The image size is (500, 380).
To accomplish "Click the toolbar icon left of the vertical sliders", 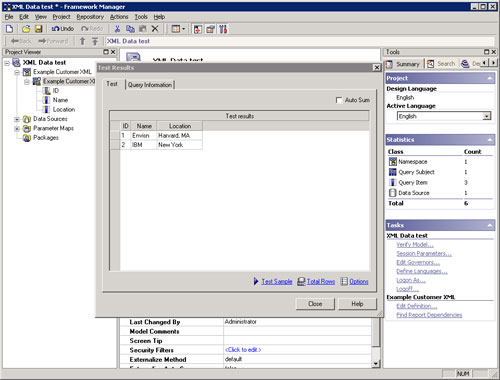I will tap(210, 29).
